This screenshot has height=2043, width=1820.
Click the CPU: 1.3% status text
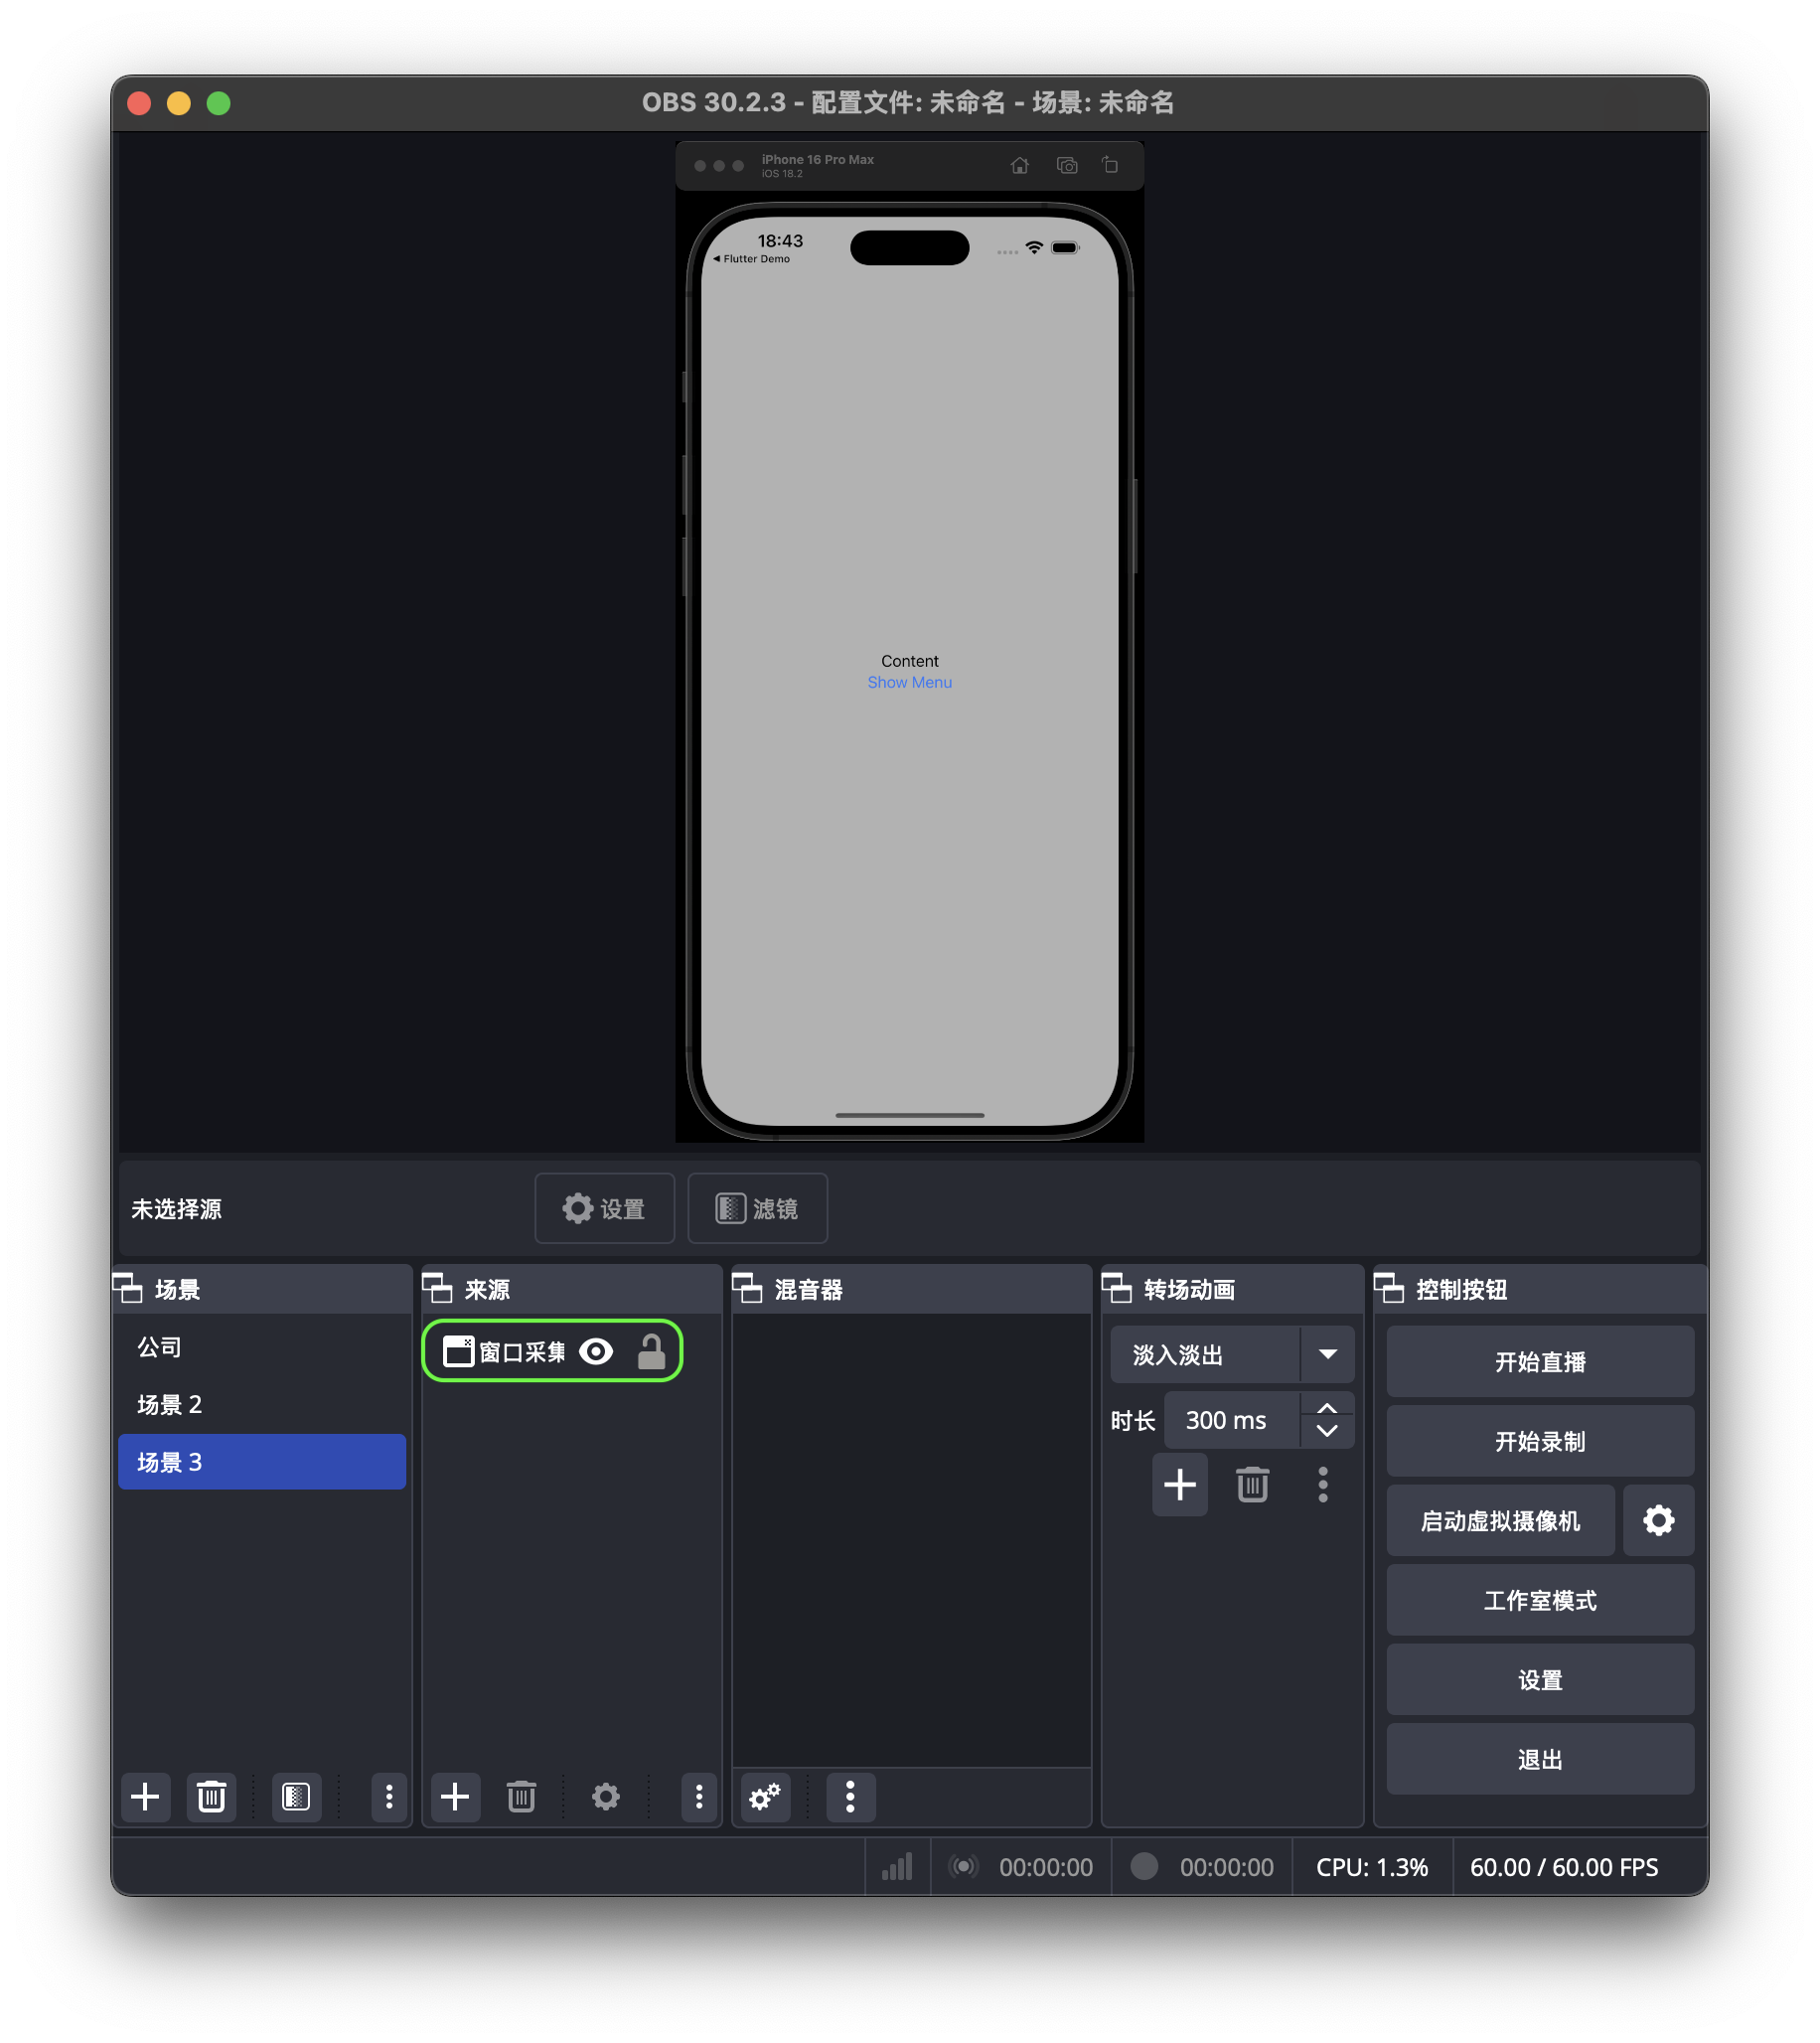click(x=1371, y=1867)
